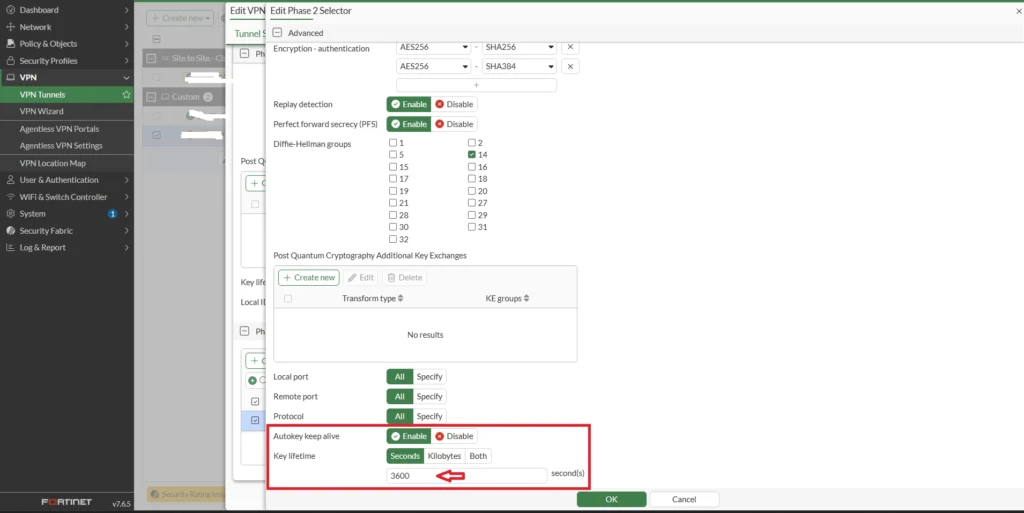Enable Replay detection
Screen dimensions: 1024x513
click(x=409, y=104)
